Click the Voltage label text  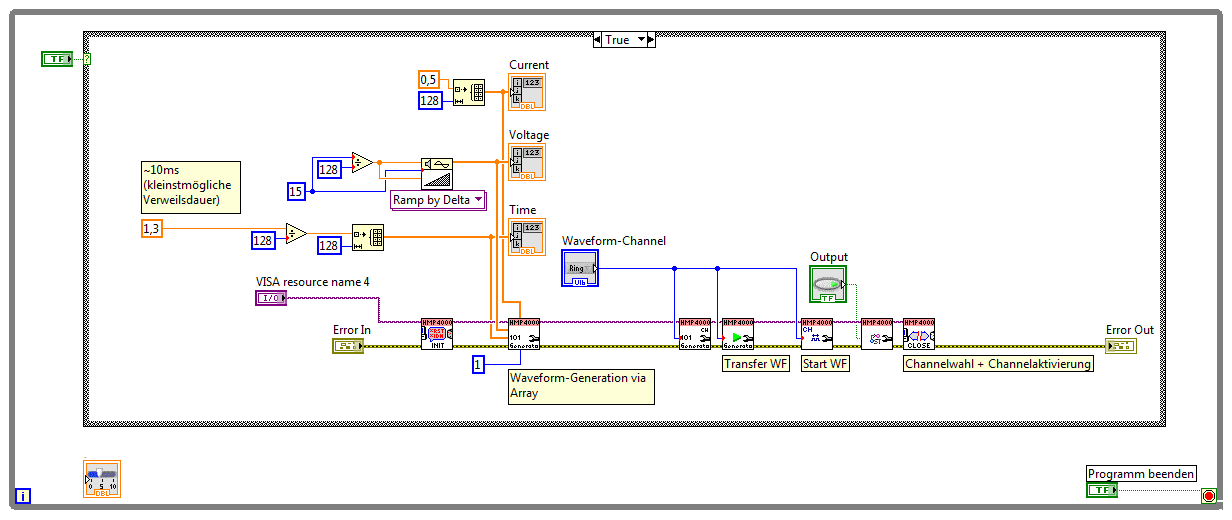529,135
